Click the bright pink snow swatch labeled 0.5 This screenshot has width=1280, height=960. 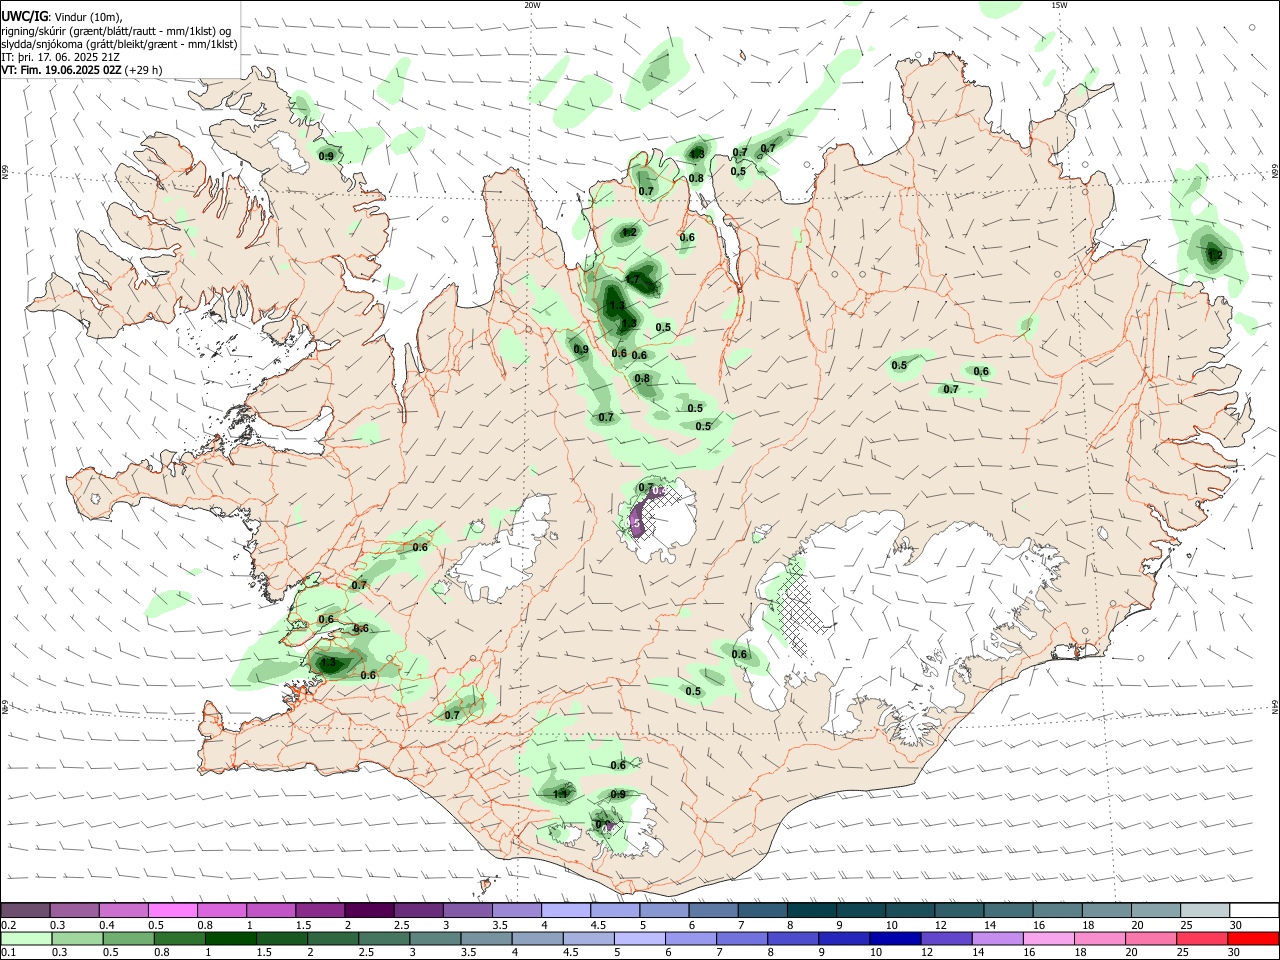click(x=173, y=910)
